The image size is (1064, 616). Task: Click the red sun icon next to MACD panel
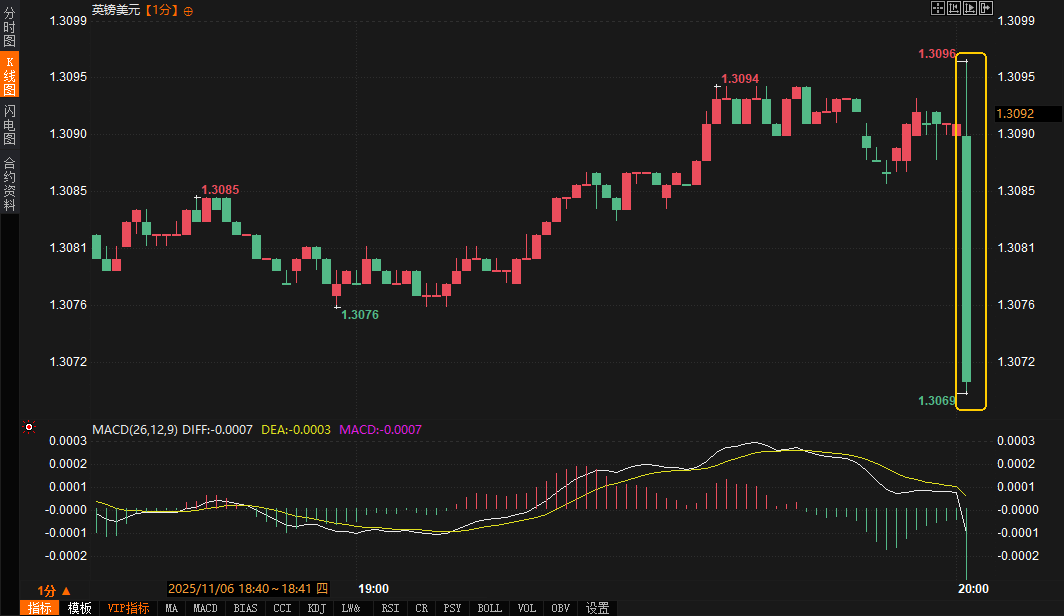(28, 427)
